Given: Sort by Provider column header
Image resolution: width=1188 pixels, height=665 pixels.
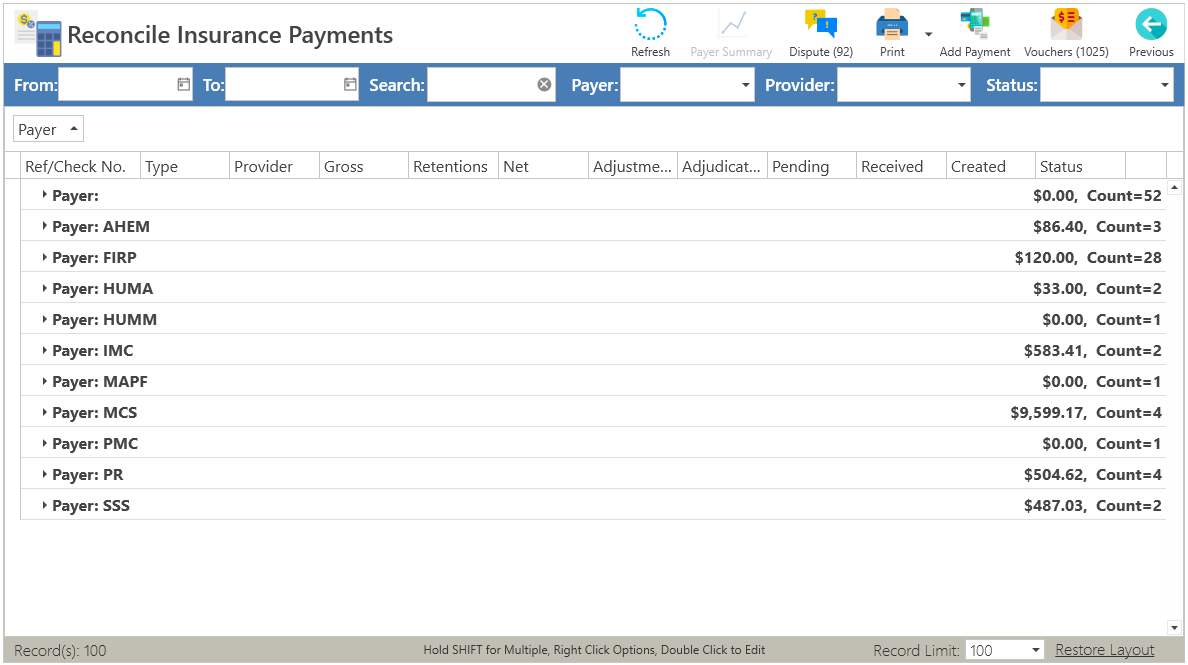Looking at the screenshot, I should point(274,167).
